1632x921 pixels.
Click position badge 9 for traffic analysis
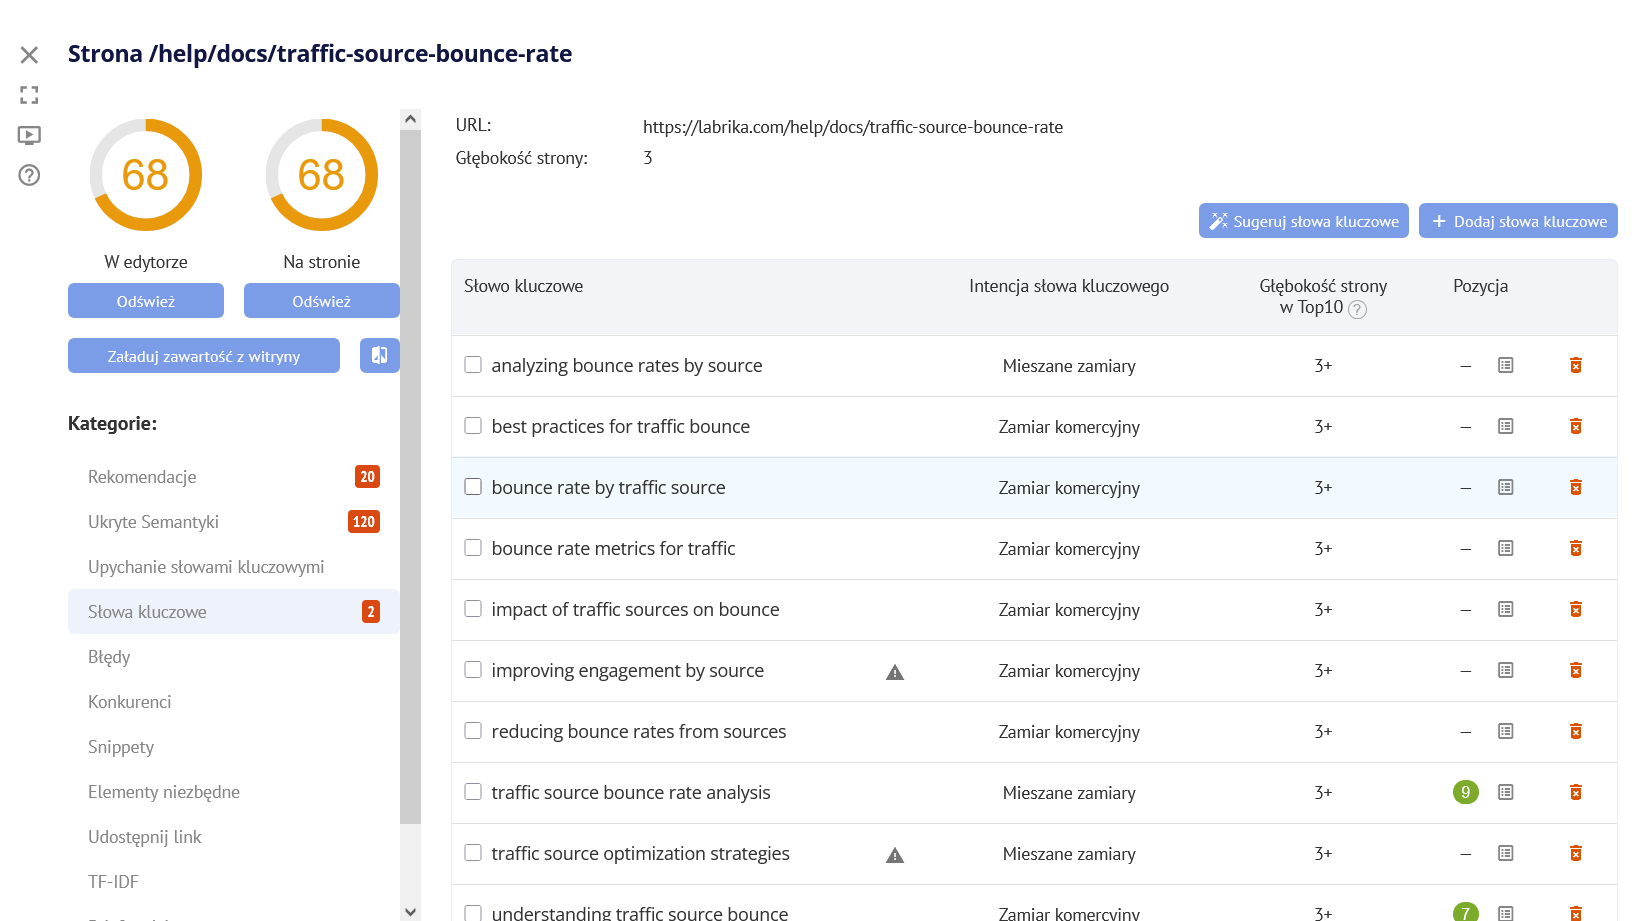point(1465,793)
